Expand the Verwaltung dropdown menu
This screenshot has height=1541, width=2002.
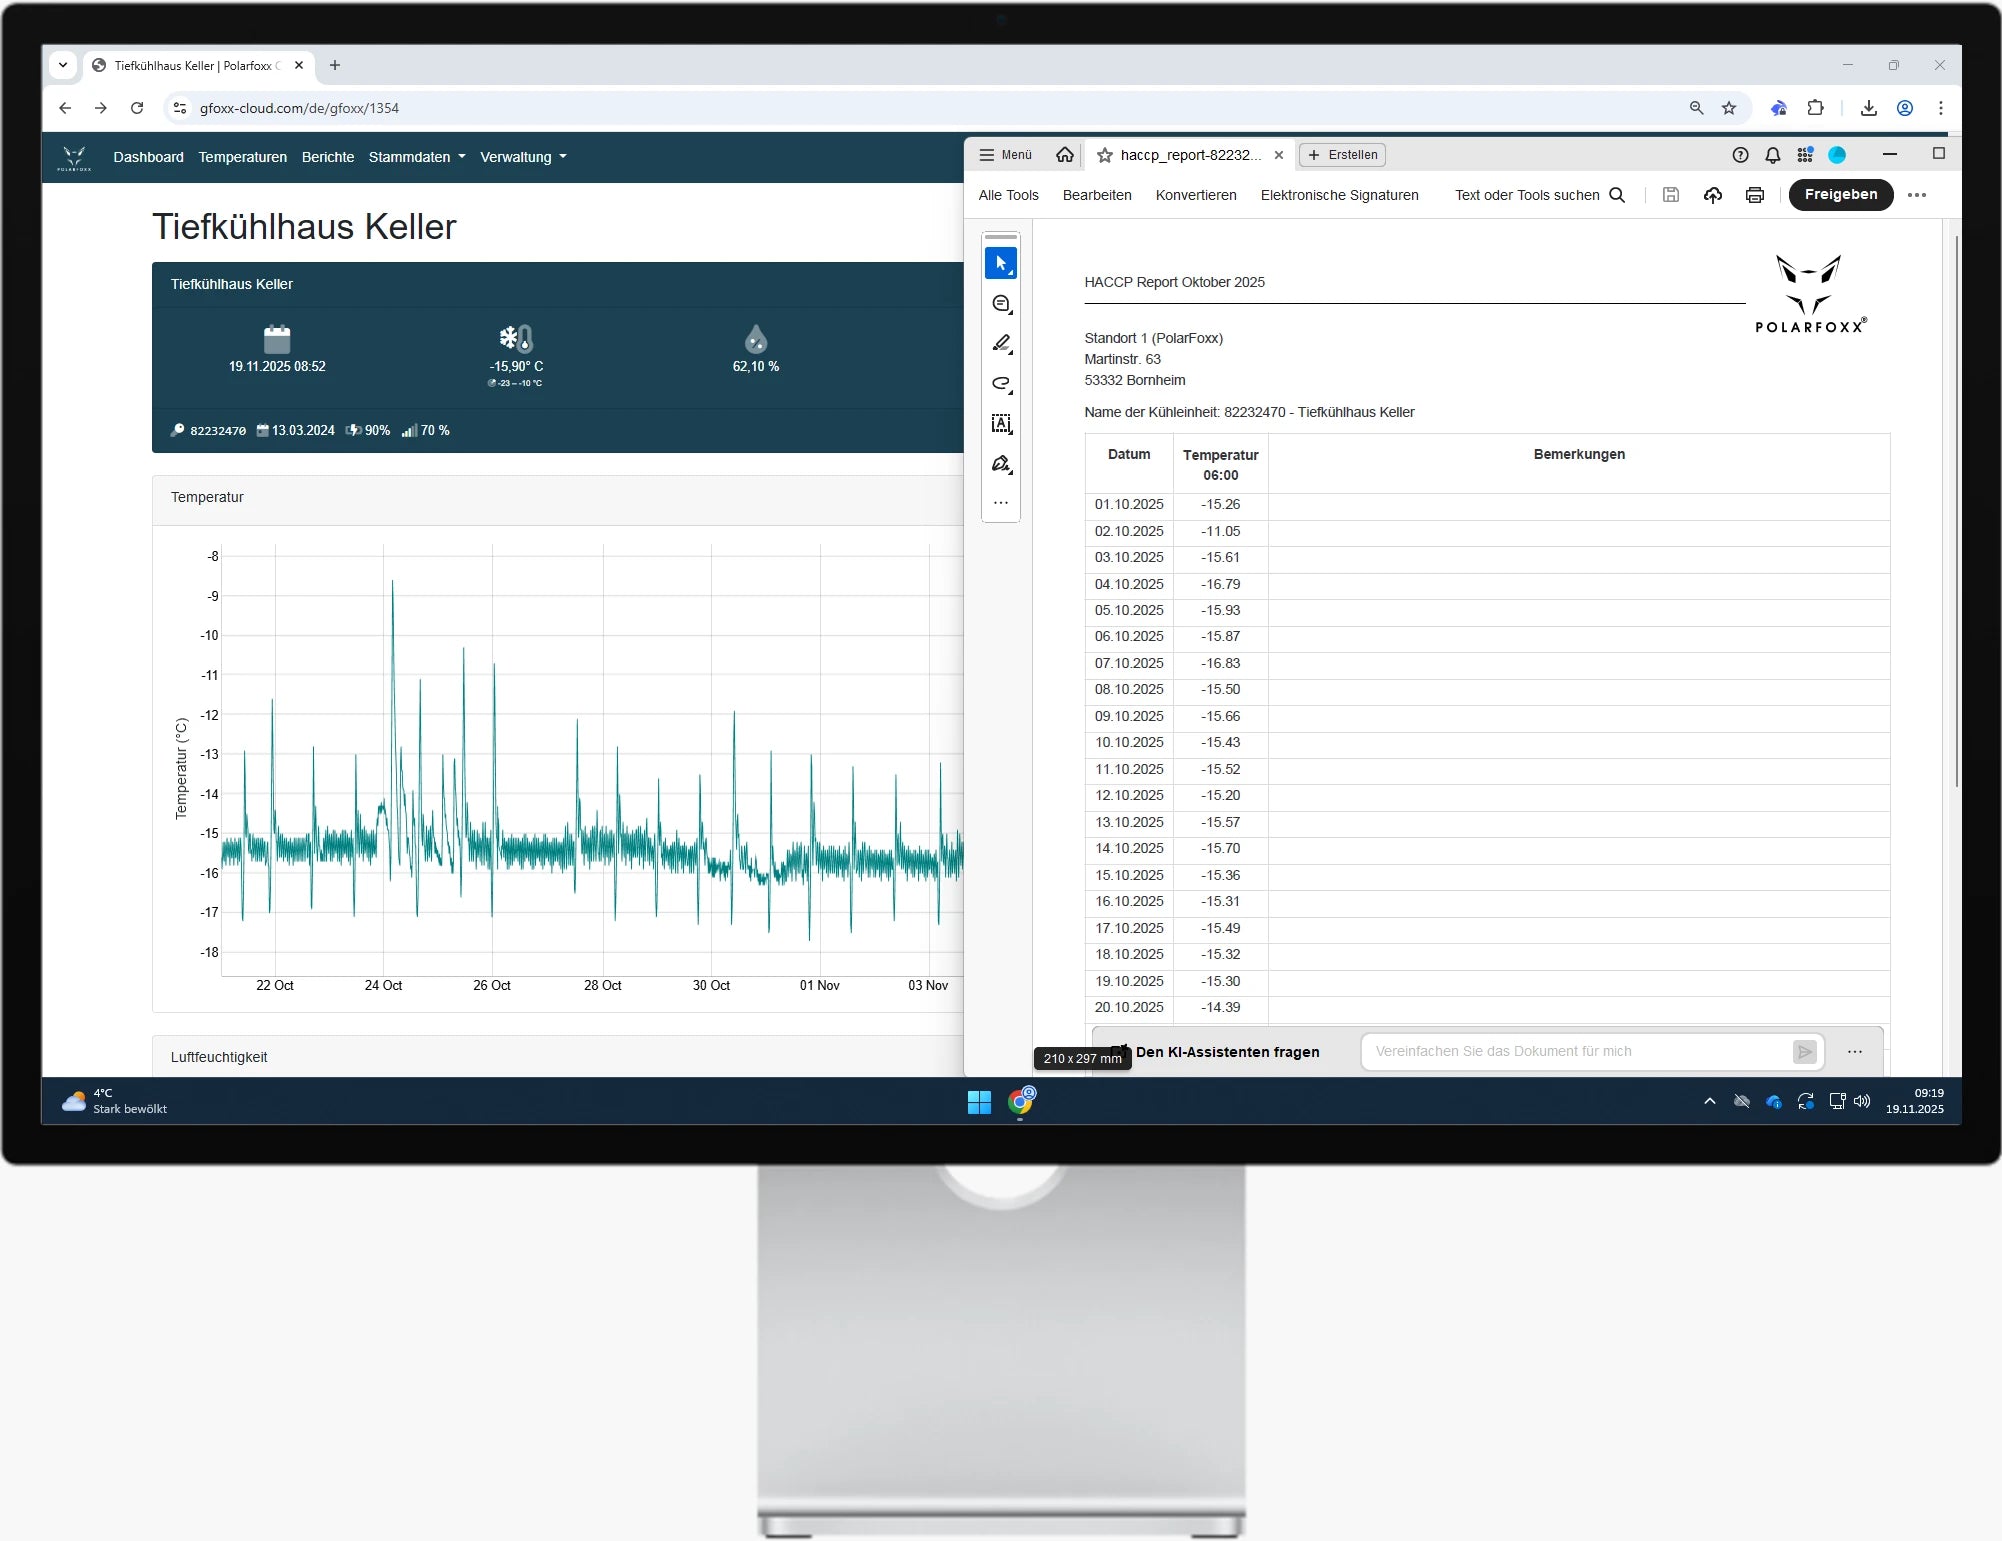tap(523, 157)
